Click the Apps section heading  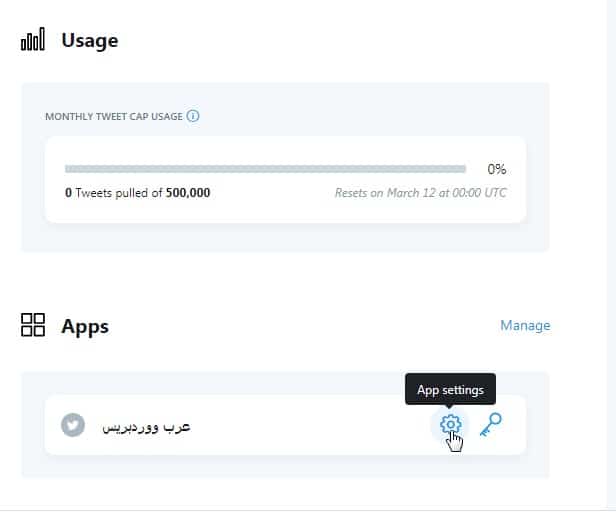coord(85,326)
